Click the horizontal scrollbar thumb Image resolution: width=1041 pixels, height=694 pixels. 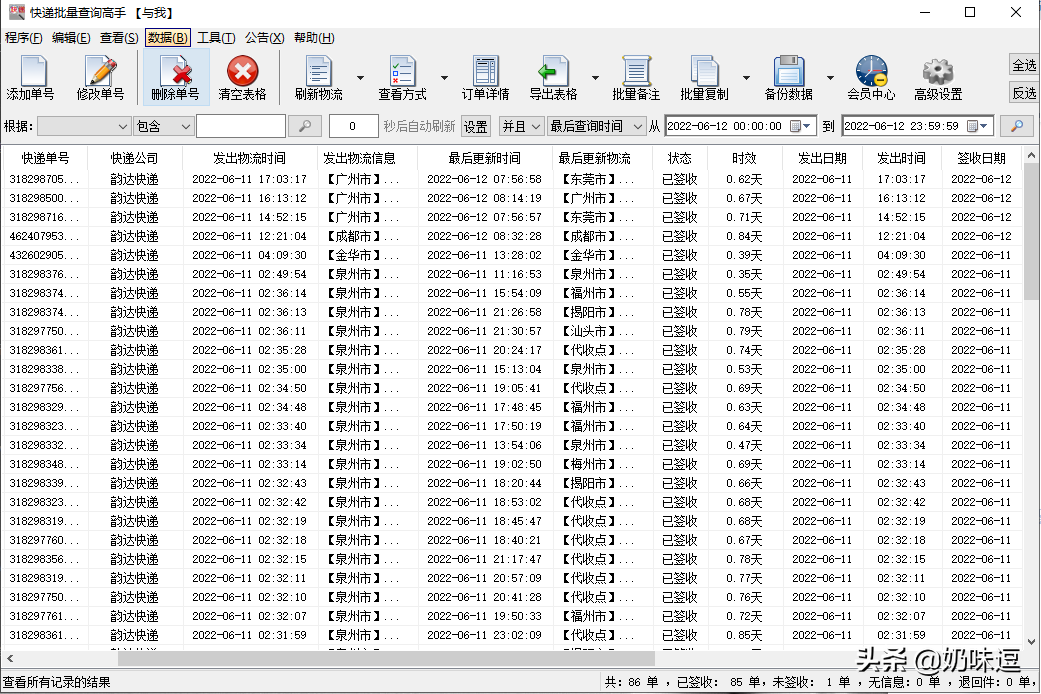pyautogui.click(x=386, y=658)
